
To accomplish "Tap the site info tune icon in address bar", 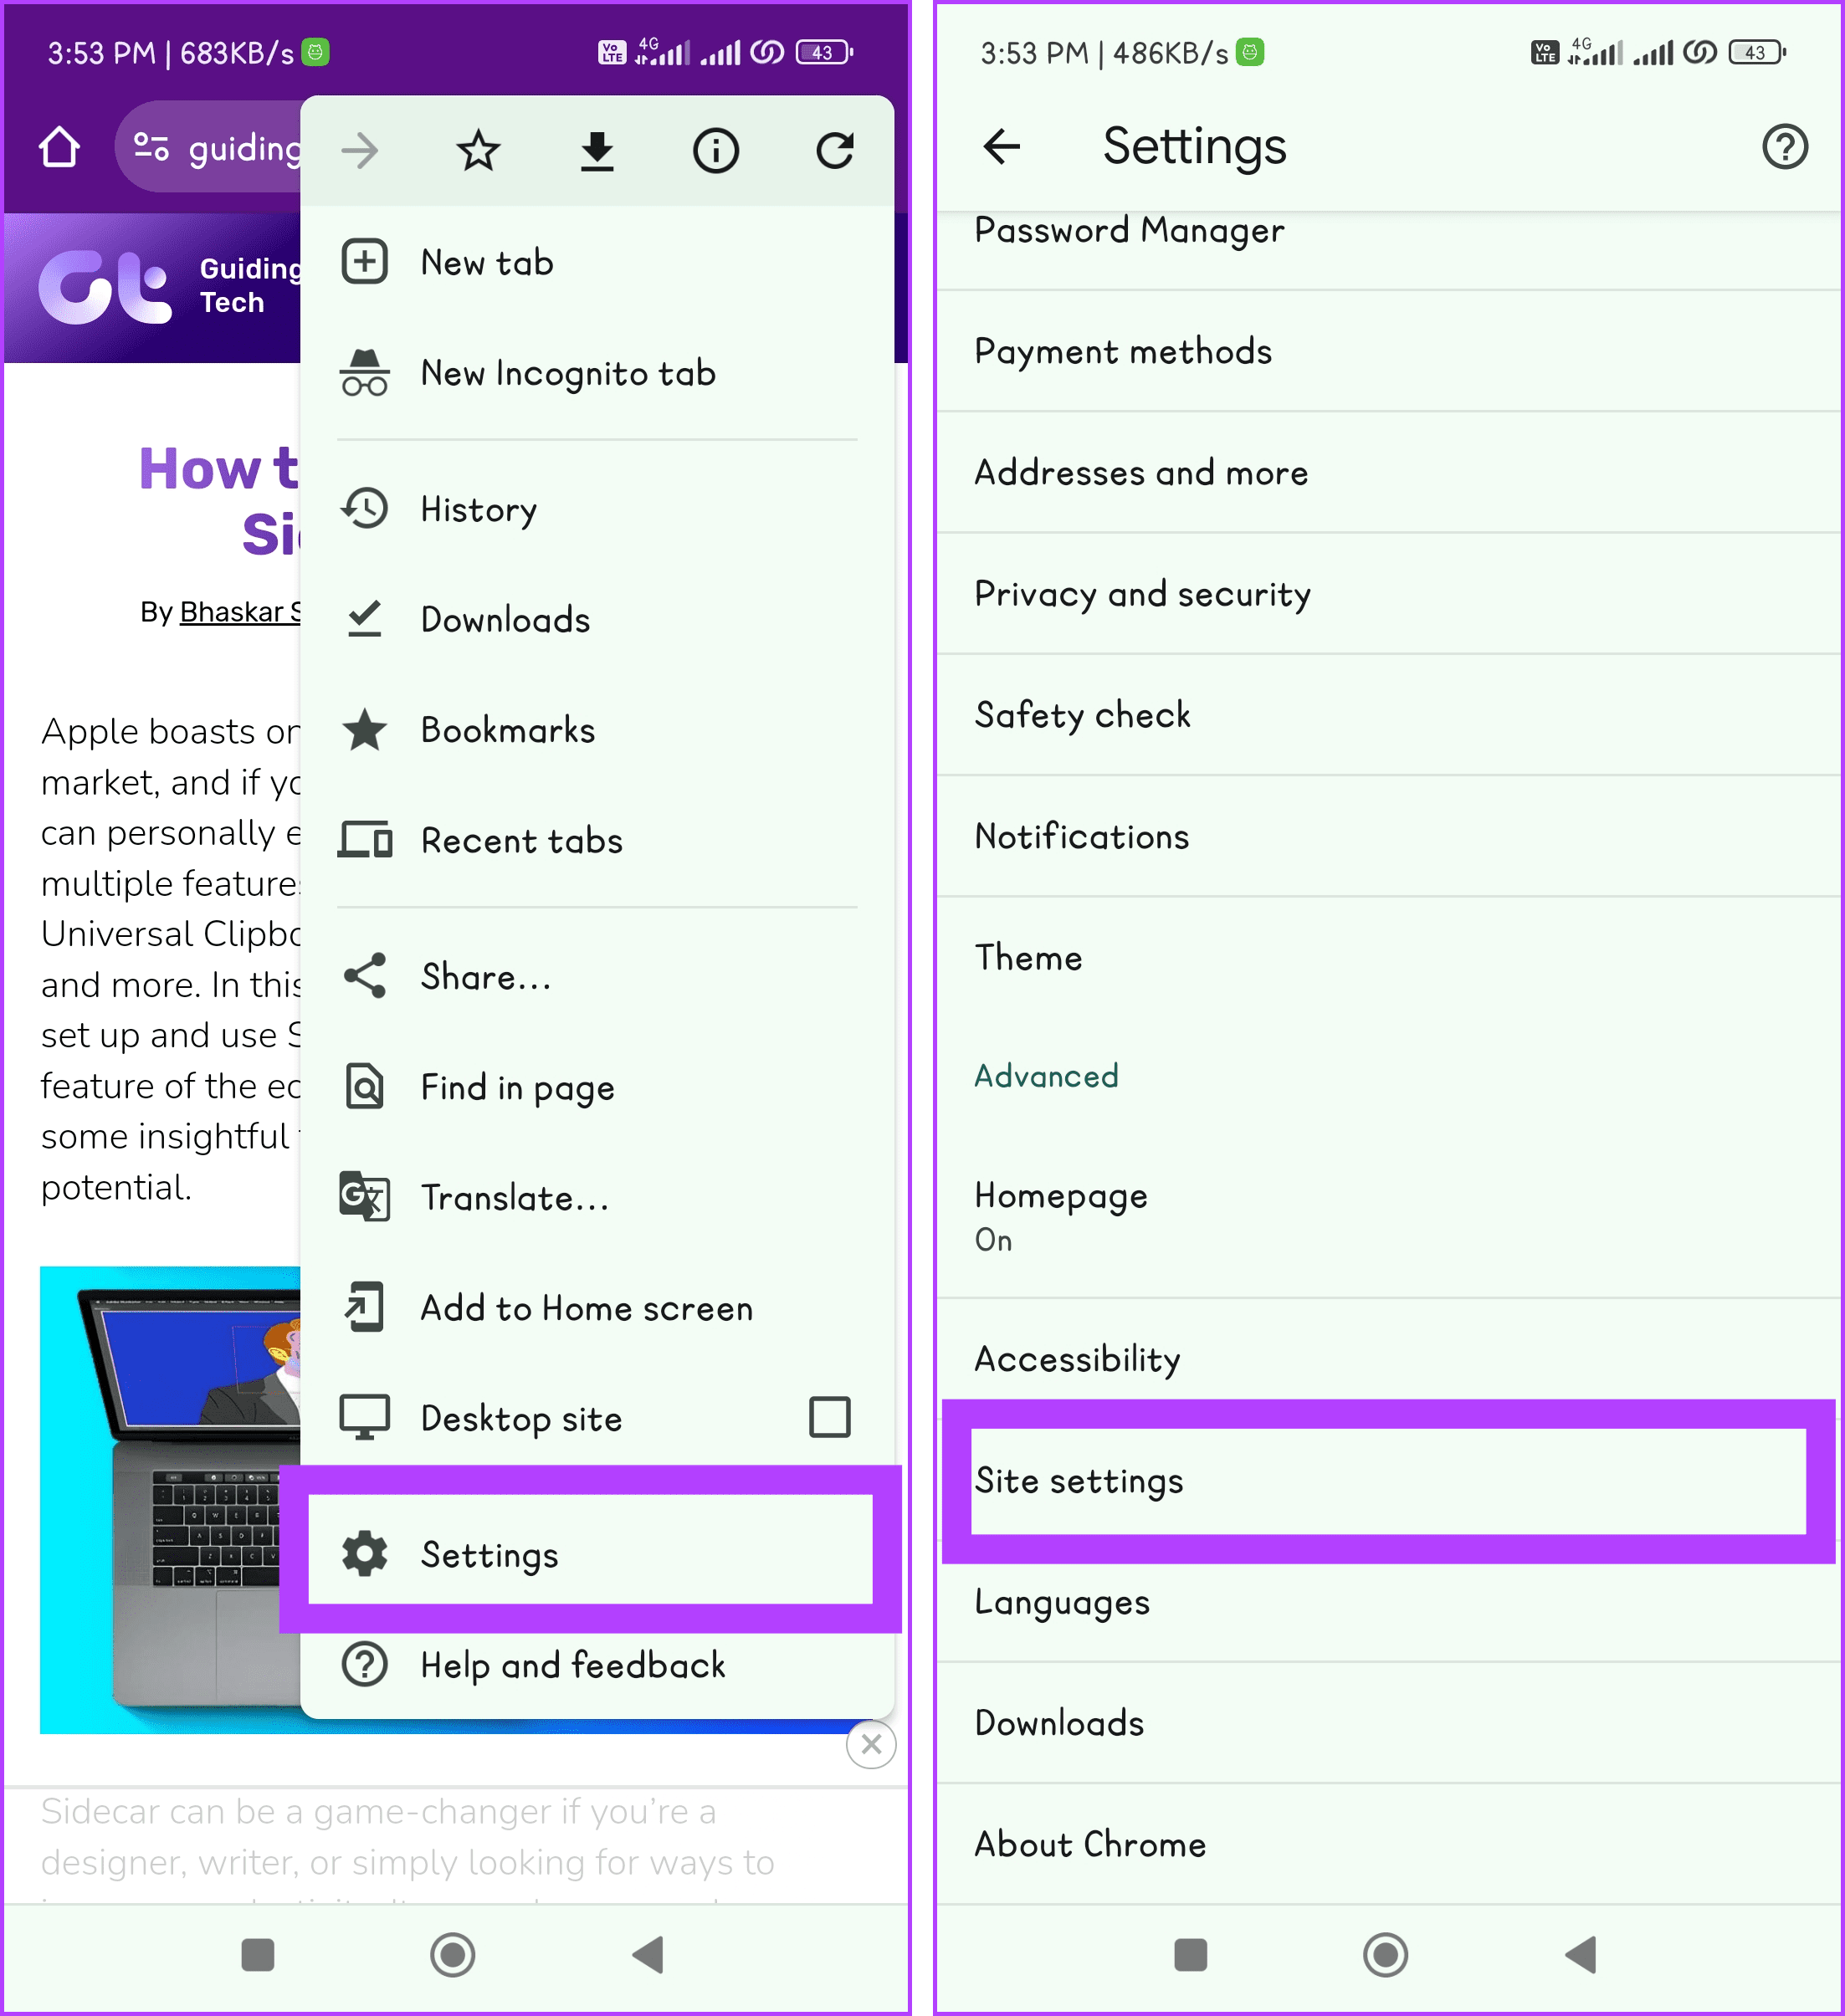I will tap(152, 148).
